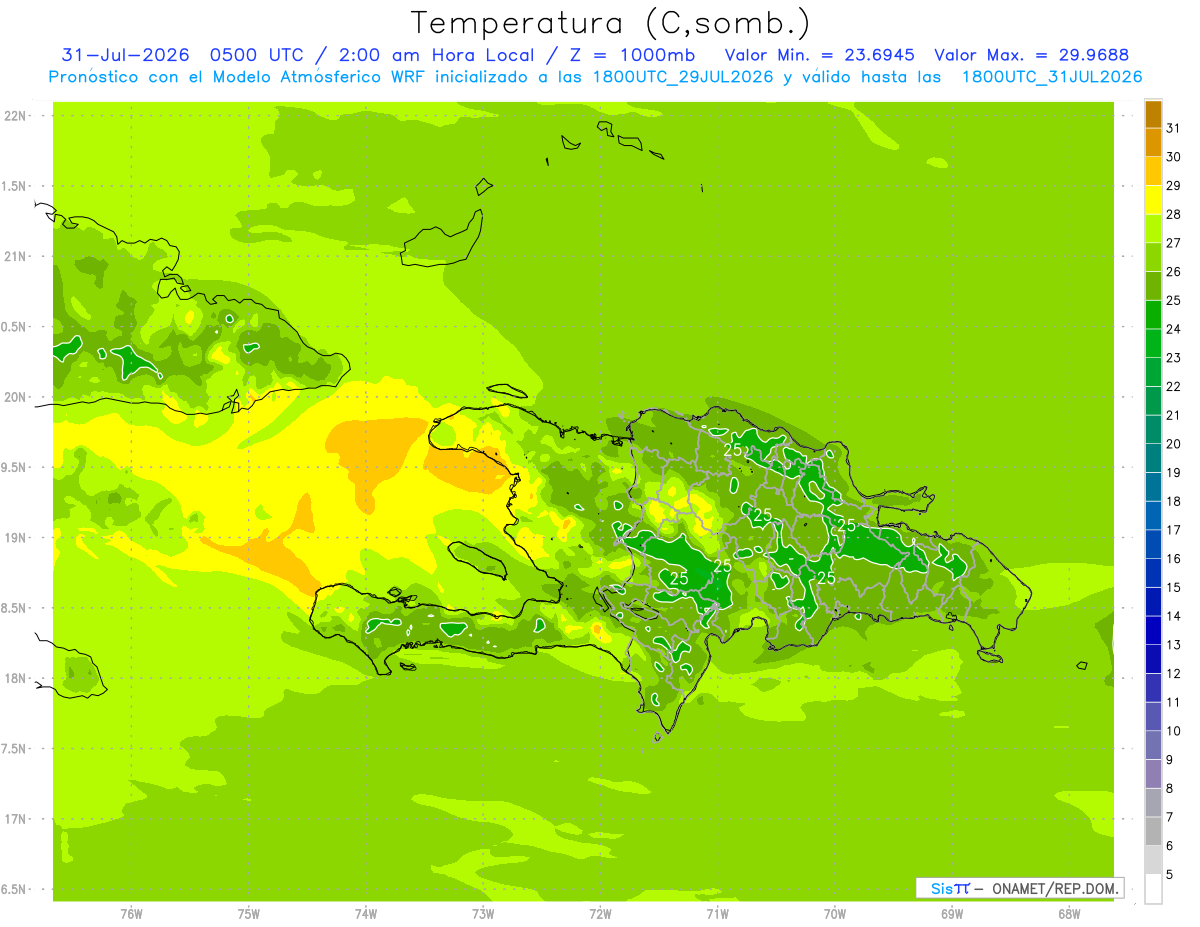Image resolution: width=1200 pixels, height=927 pixels.
Task: Click legend swatch between 6 and 7
Action: click(x=1153, y=831)
